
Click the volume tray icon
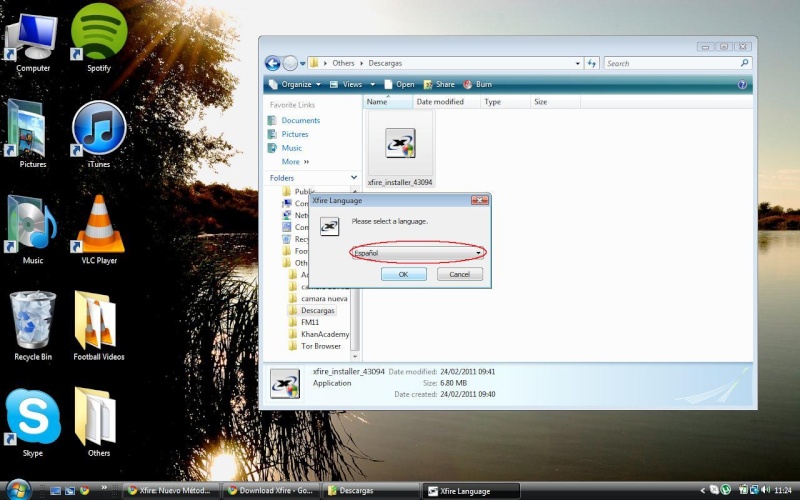[765, 490]
